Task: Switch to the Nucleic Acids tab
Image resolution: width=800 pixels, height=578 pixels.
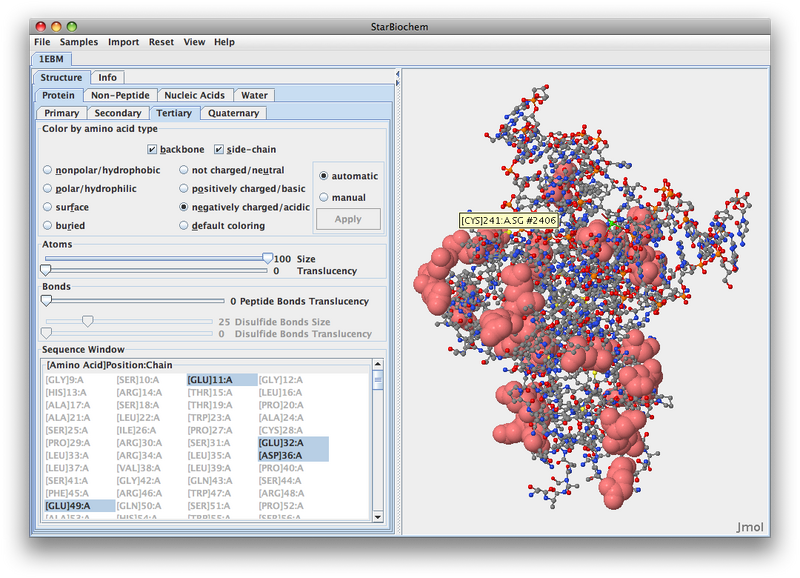Action: pyautogui.click(x=193, y=95)
